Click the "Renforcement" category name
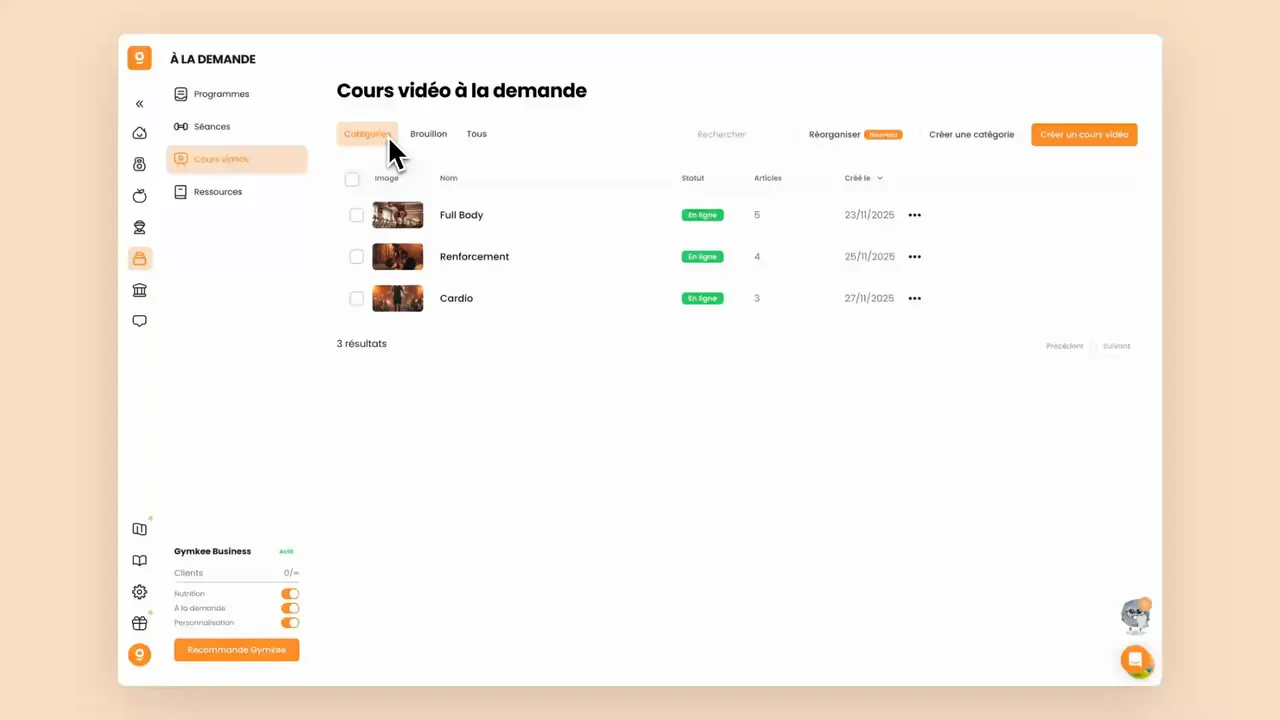The width and height of the screenshot is (1280, 720). pyautogui.click(x=474, y=257)
